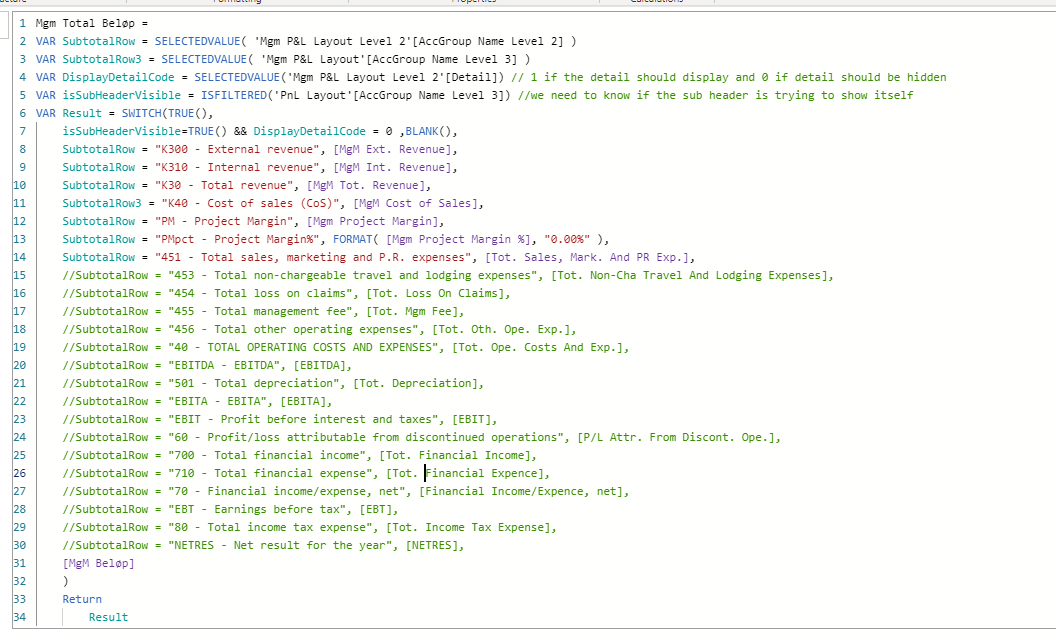Click "EBIT - Profit before interest and taxes"

(303, 419)
